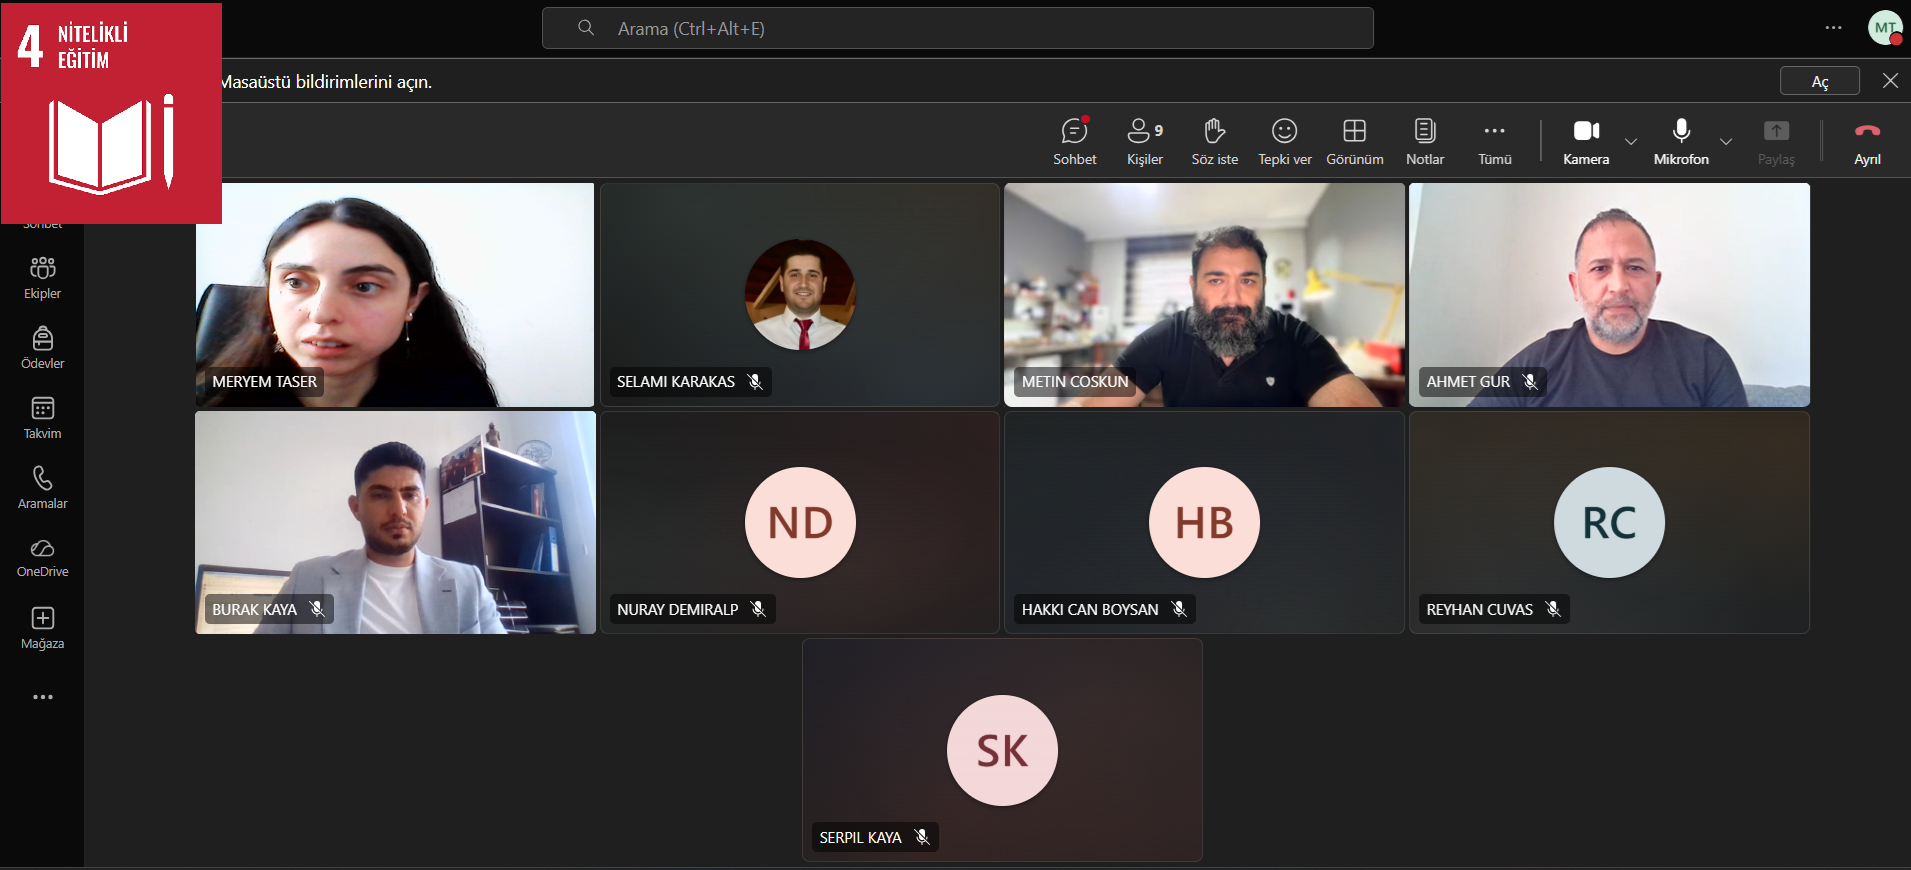Screen dimensions: 1911x870
Task: Toggle the Mikrofon mute state
Action: click(1681, 141)
